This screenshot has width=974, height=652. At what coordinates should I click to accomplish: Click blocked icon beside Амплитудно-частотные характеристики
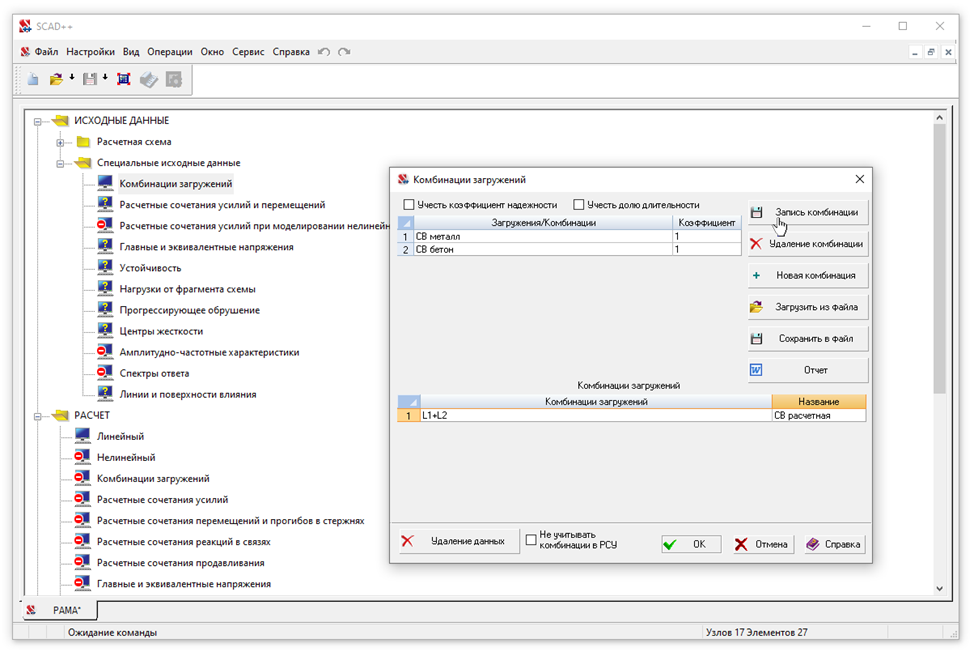pos(104,351)
